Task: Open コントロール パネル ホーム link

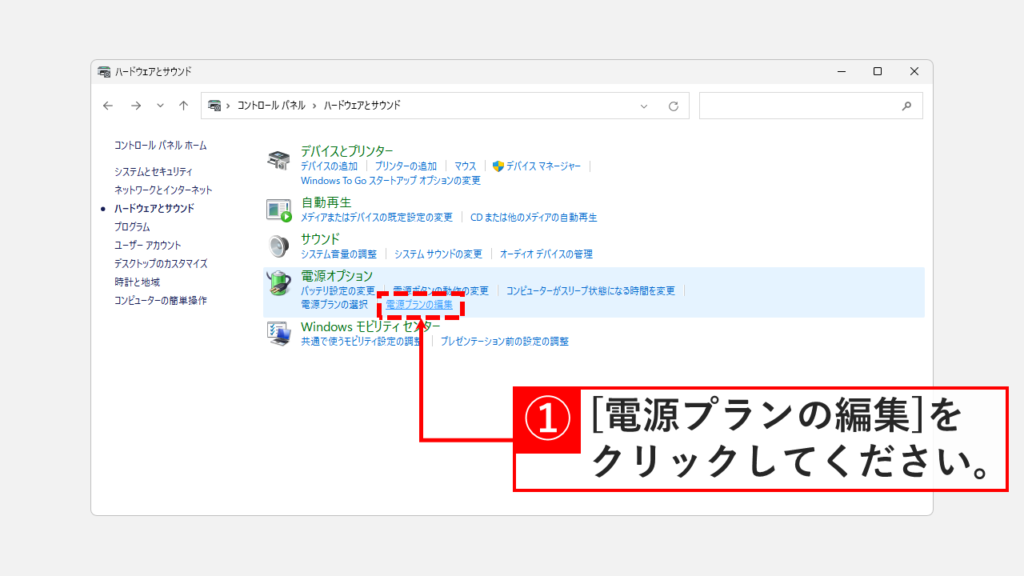Action: point(160,146)
